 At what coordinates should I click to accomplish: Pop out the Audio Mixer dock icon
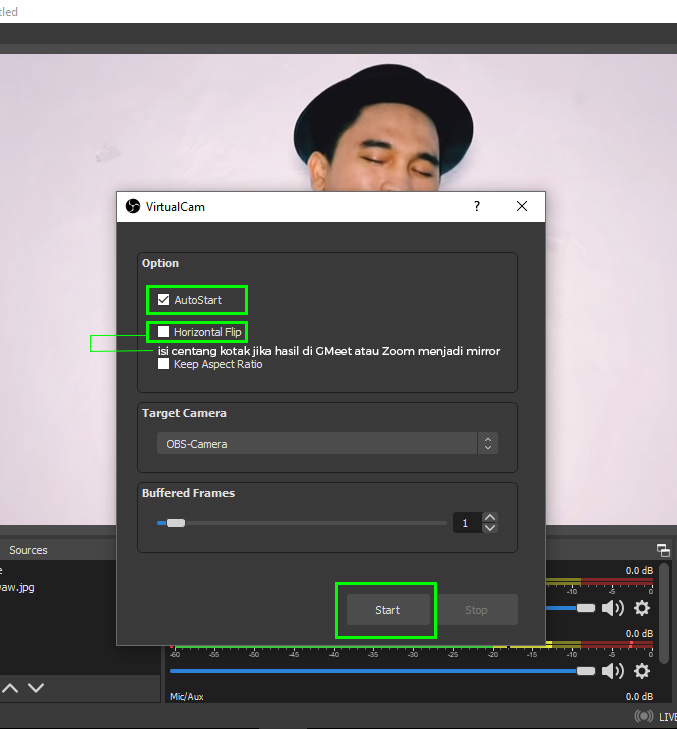coord(664,550)
